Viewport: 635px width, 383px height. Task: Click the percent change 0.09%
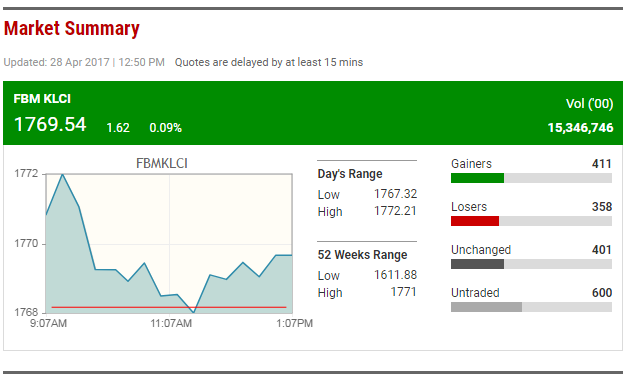(166, 128)
